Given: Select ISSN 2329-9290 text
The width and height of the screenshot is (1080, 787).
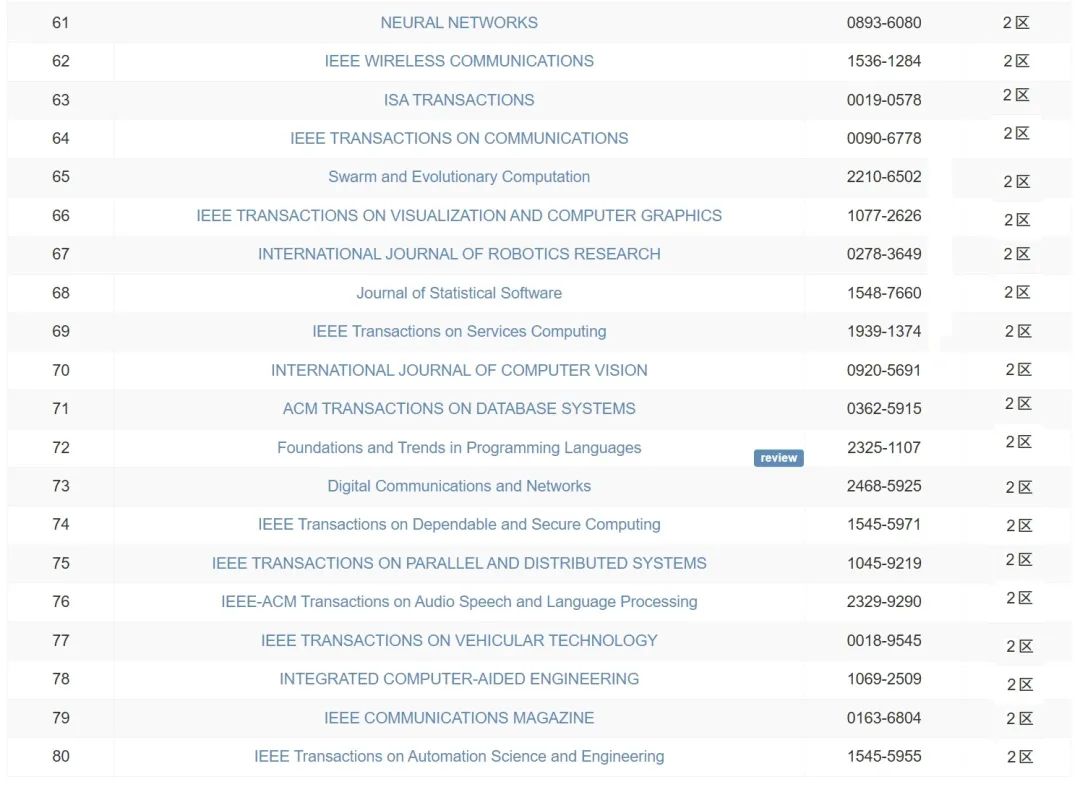Looking at the screenshot, I should point(884,602).
